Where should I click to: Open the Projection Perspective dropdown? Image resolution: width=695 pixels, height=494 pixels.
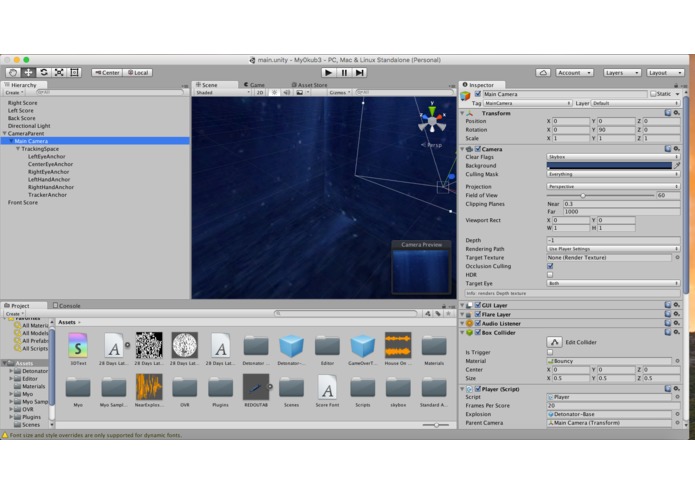613,187
